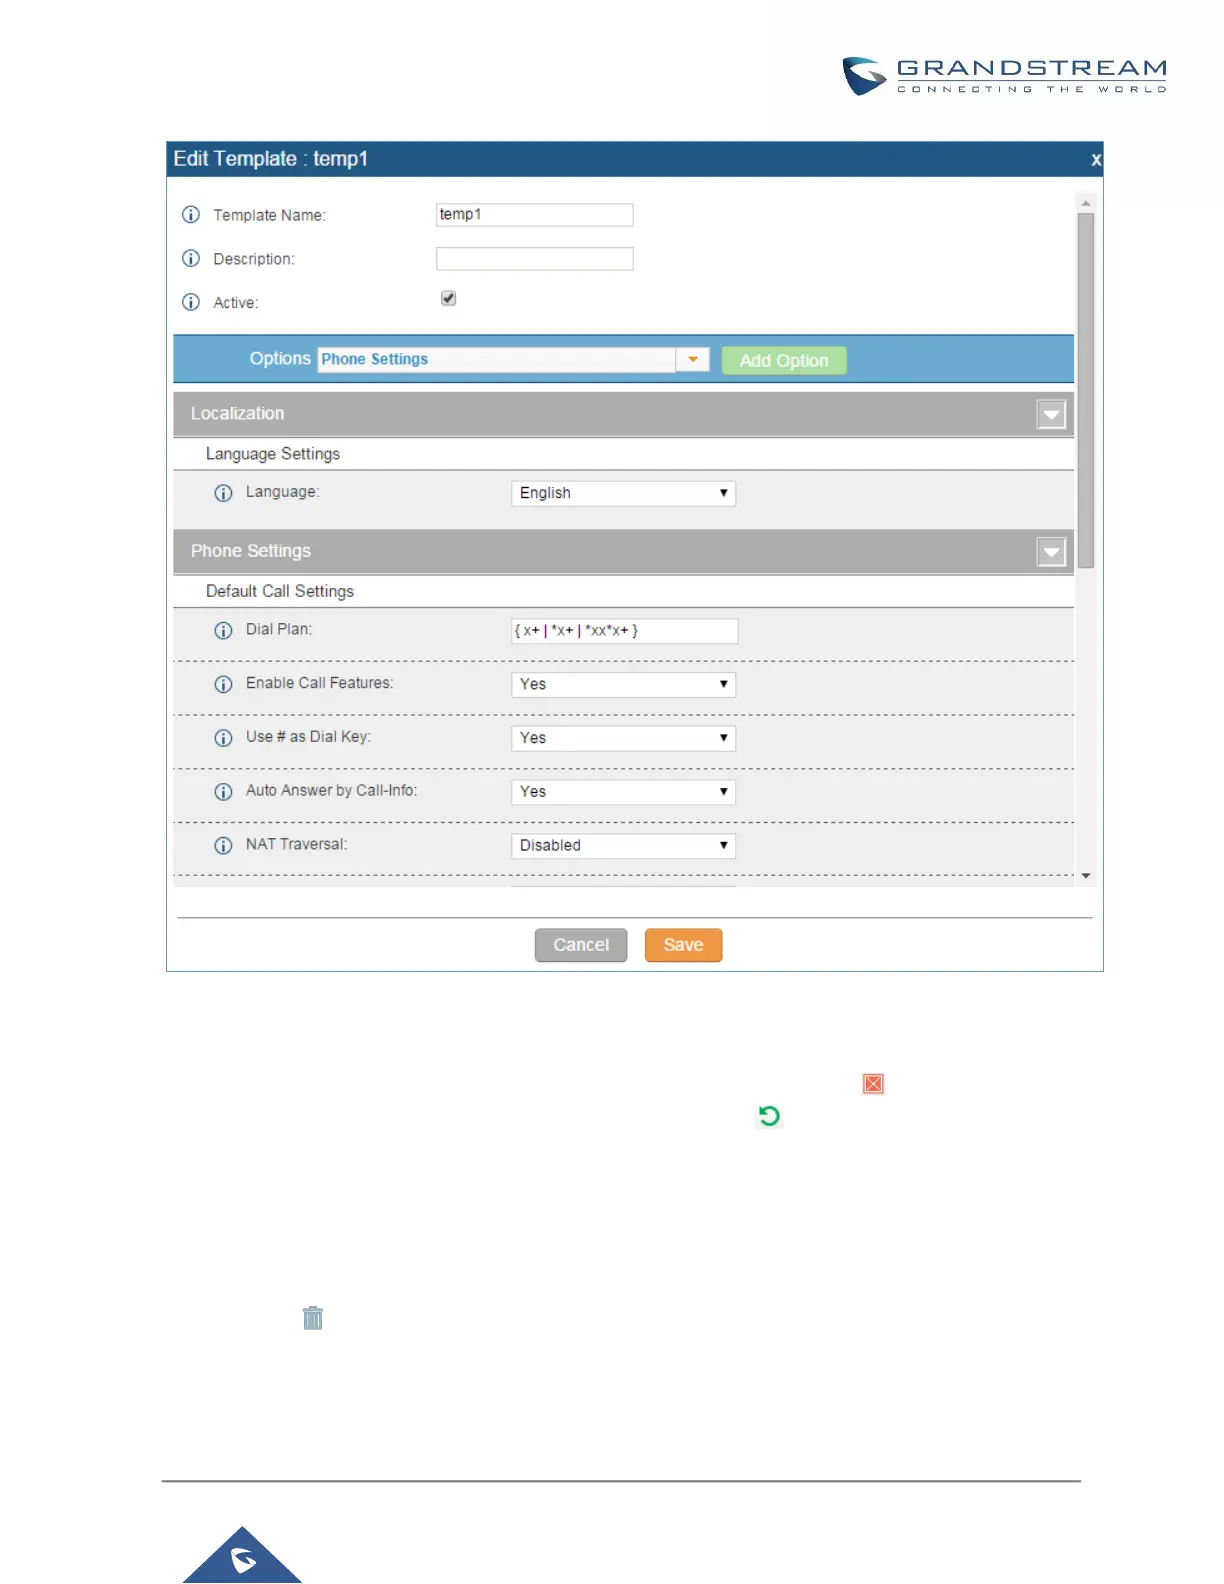
Task: Click the red X delete icon
Action: click(x=873, y=1084)
